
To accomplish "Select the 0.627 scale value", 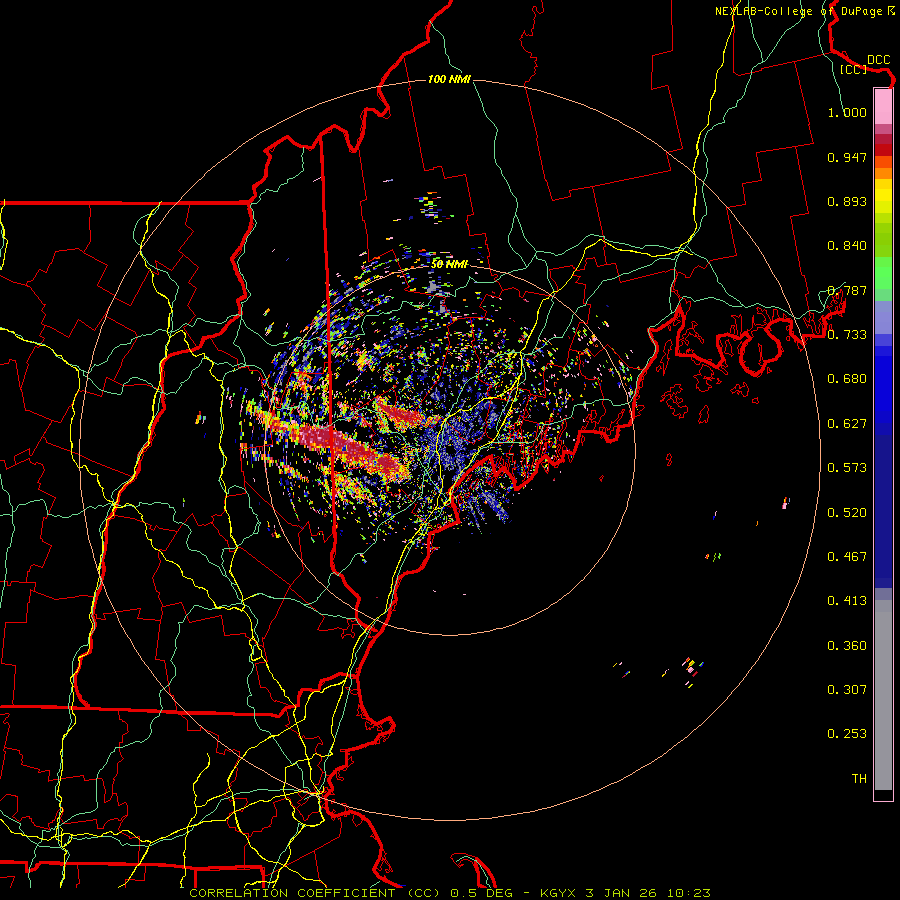I will coord(847,424).
